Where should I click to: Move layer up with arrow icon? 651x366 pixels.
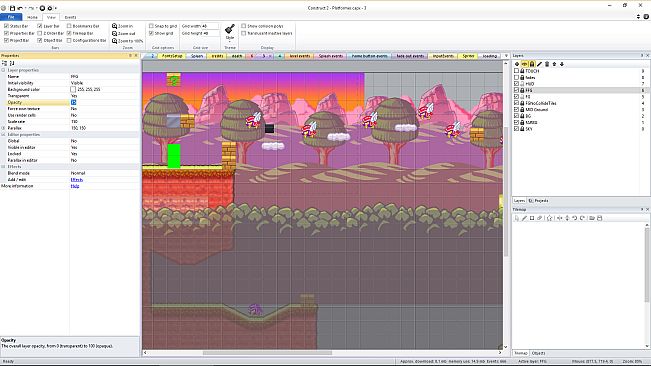[554, 64]
